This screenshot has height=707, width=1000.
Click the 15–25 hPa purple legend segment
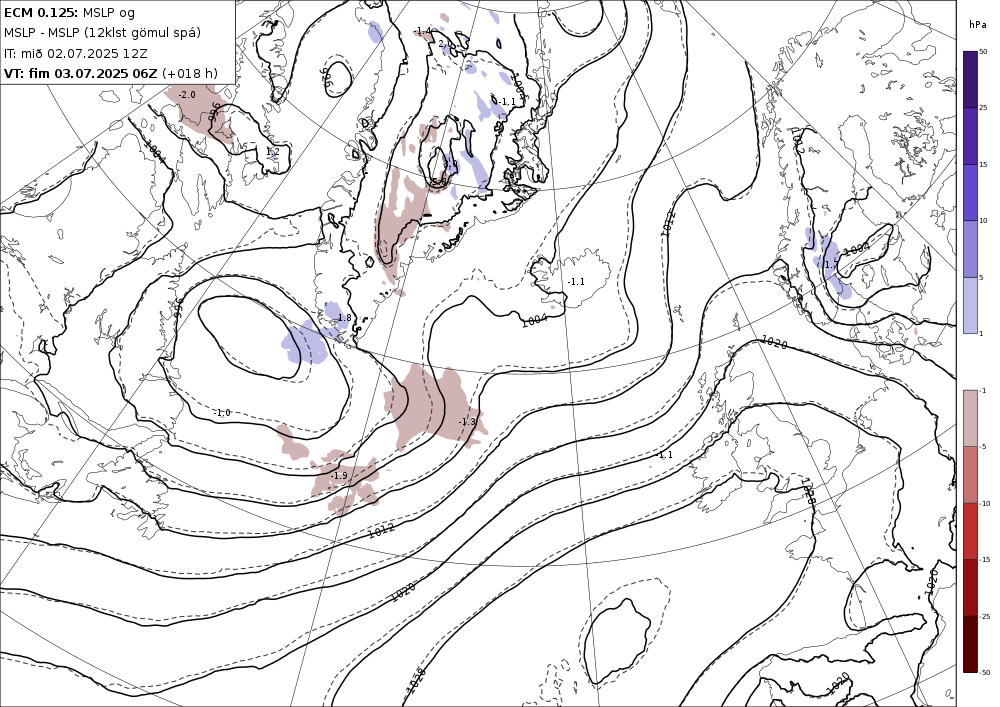970,136
